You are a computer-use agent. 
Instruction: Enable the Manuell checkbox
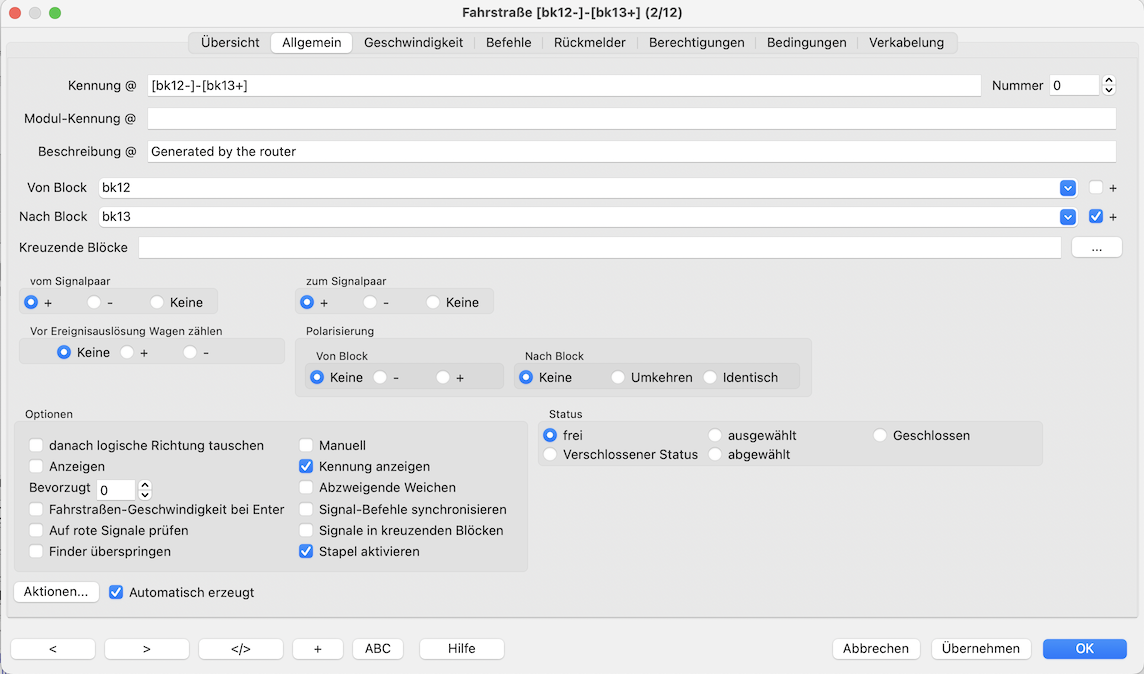click(x=307, y=446)
